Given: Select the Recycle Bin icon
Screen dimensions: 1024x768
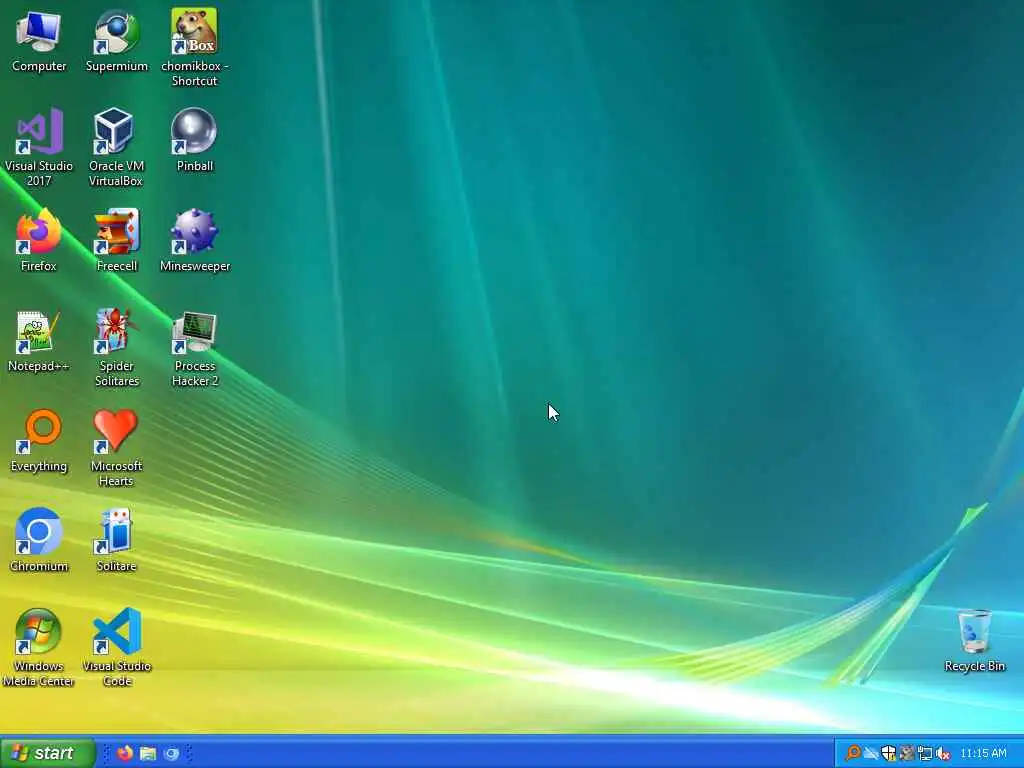Looking at the screenshot, I should point(974,641).
